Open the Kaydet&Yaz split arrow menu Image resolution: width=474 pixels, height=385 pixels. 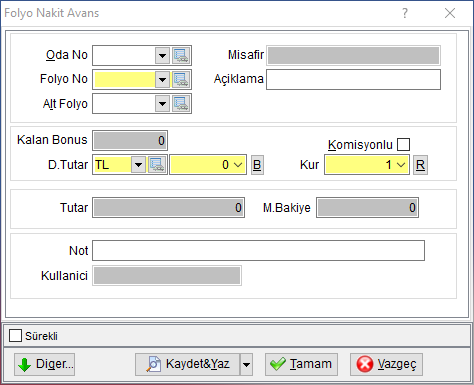246,364
